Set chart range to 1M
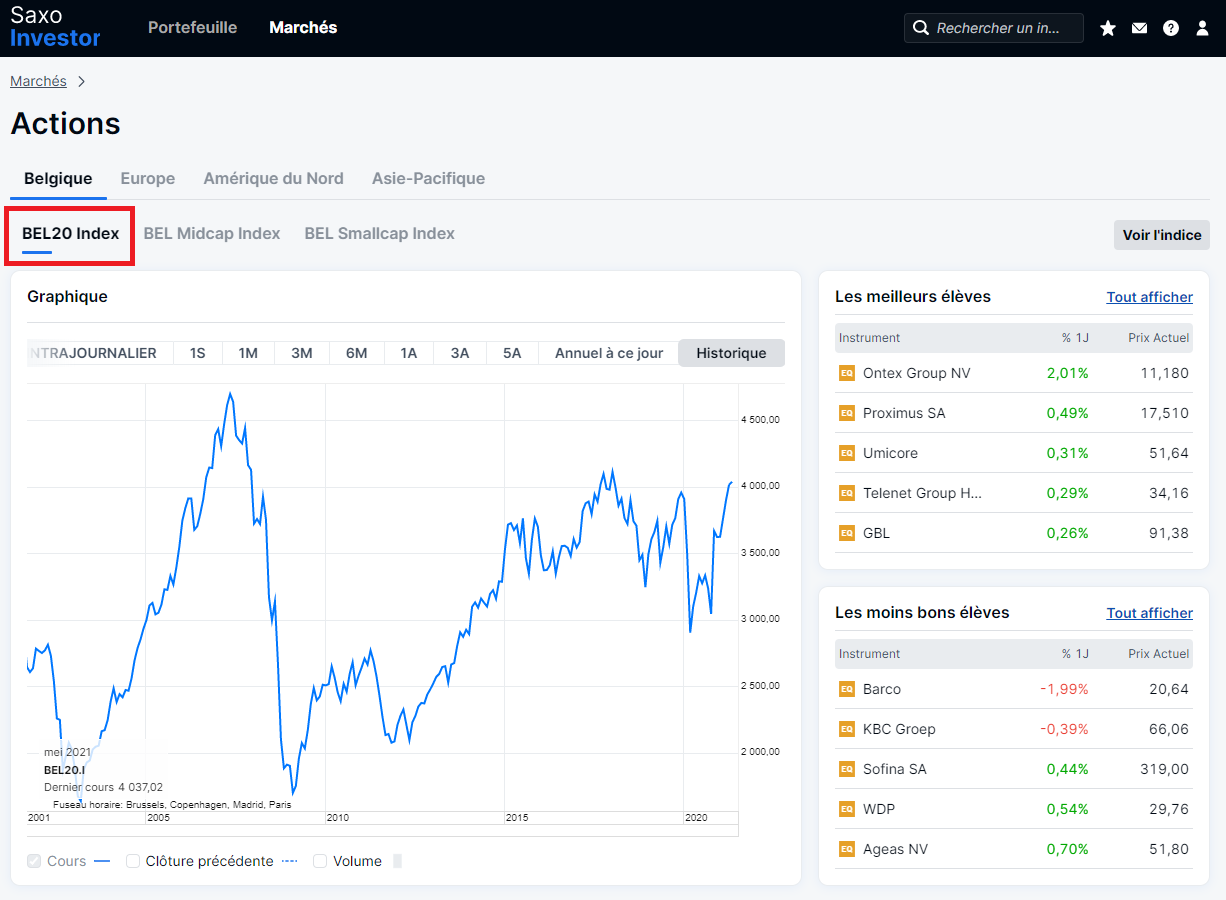 coord(248,353)
